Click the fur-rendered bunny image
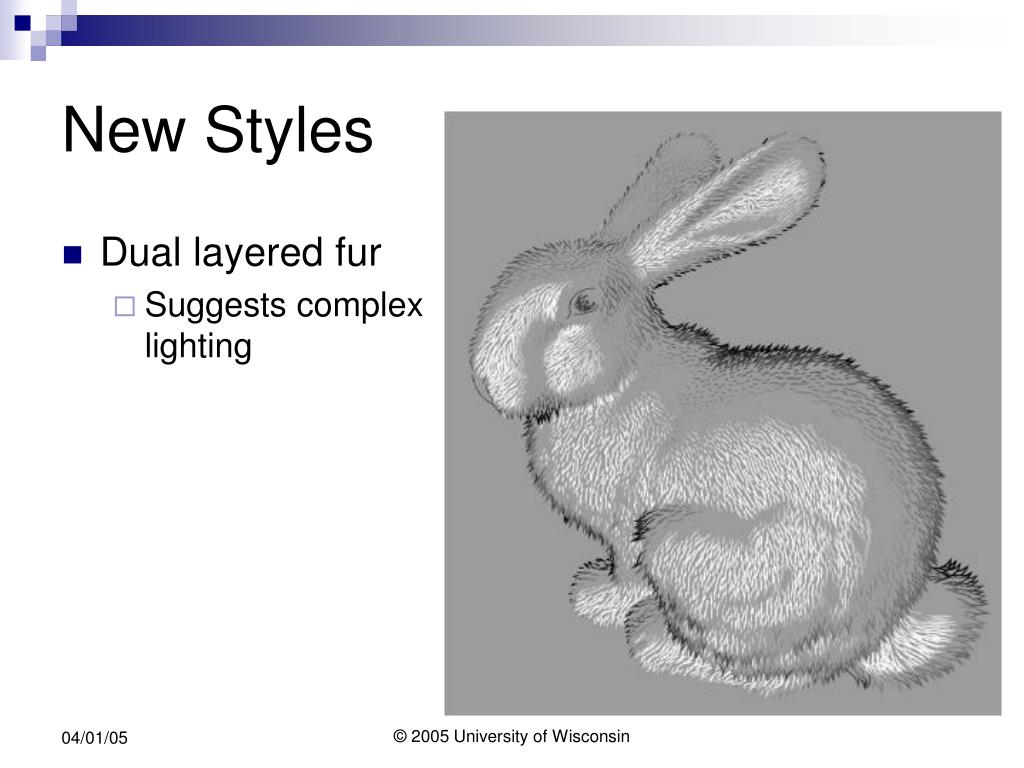The height and width of the screenshot is (768, 1024). (722, 413)
